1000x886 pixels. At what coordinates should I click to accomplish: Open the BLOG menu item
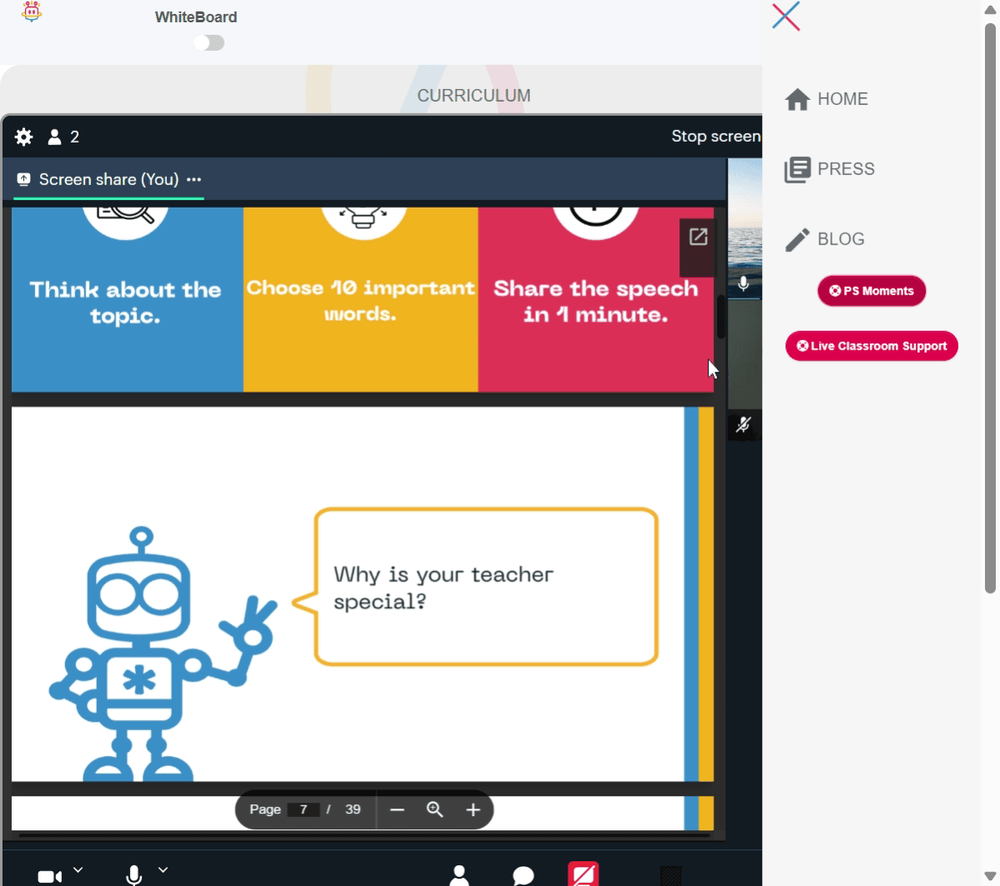click(825, 239)
